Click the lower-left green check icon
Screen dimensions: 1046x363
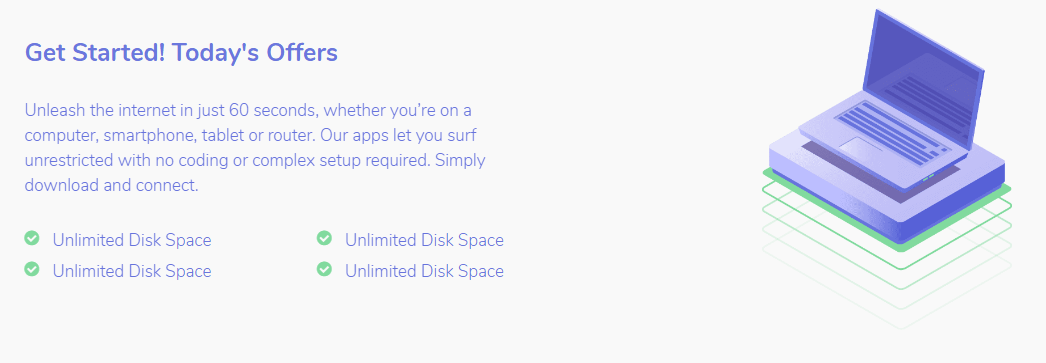pyautogui.click(x=31, y=269)
